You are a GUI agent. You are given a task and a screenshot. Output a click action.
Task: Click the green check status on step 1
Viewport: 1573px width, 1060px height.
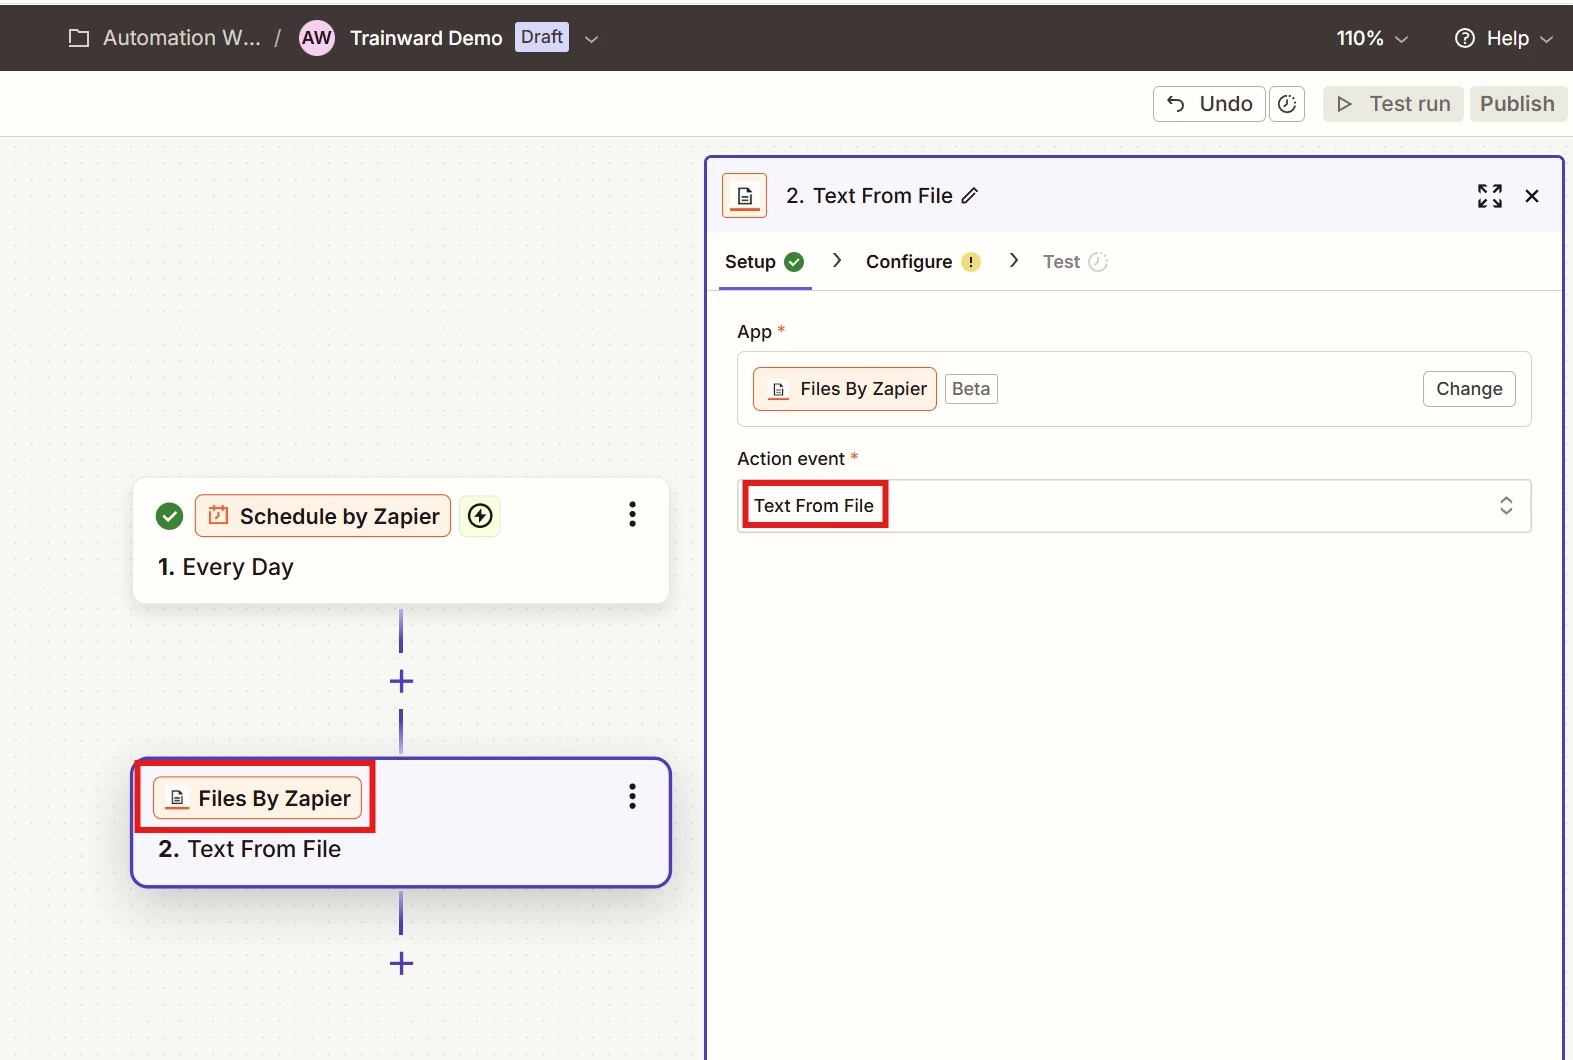170,517
